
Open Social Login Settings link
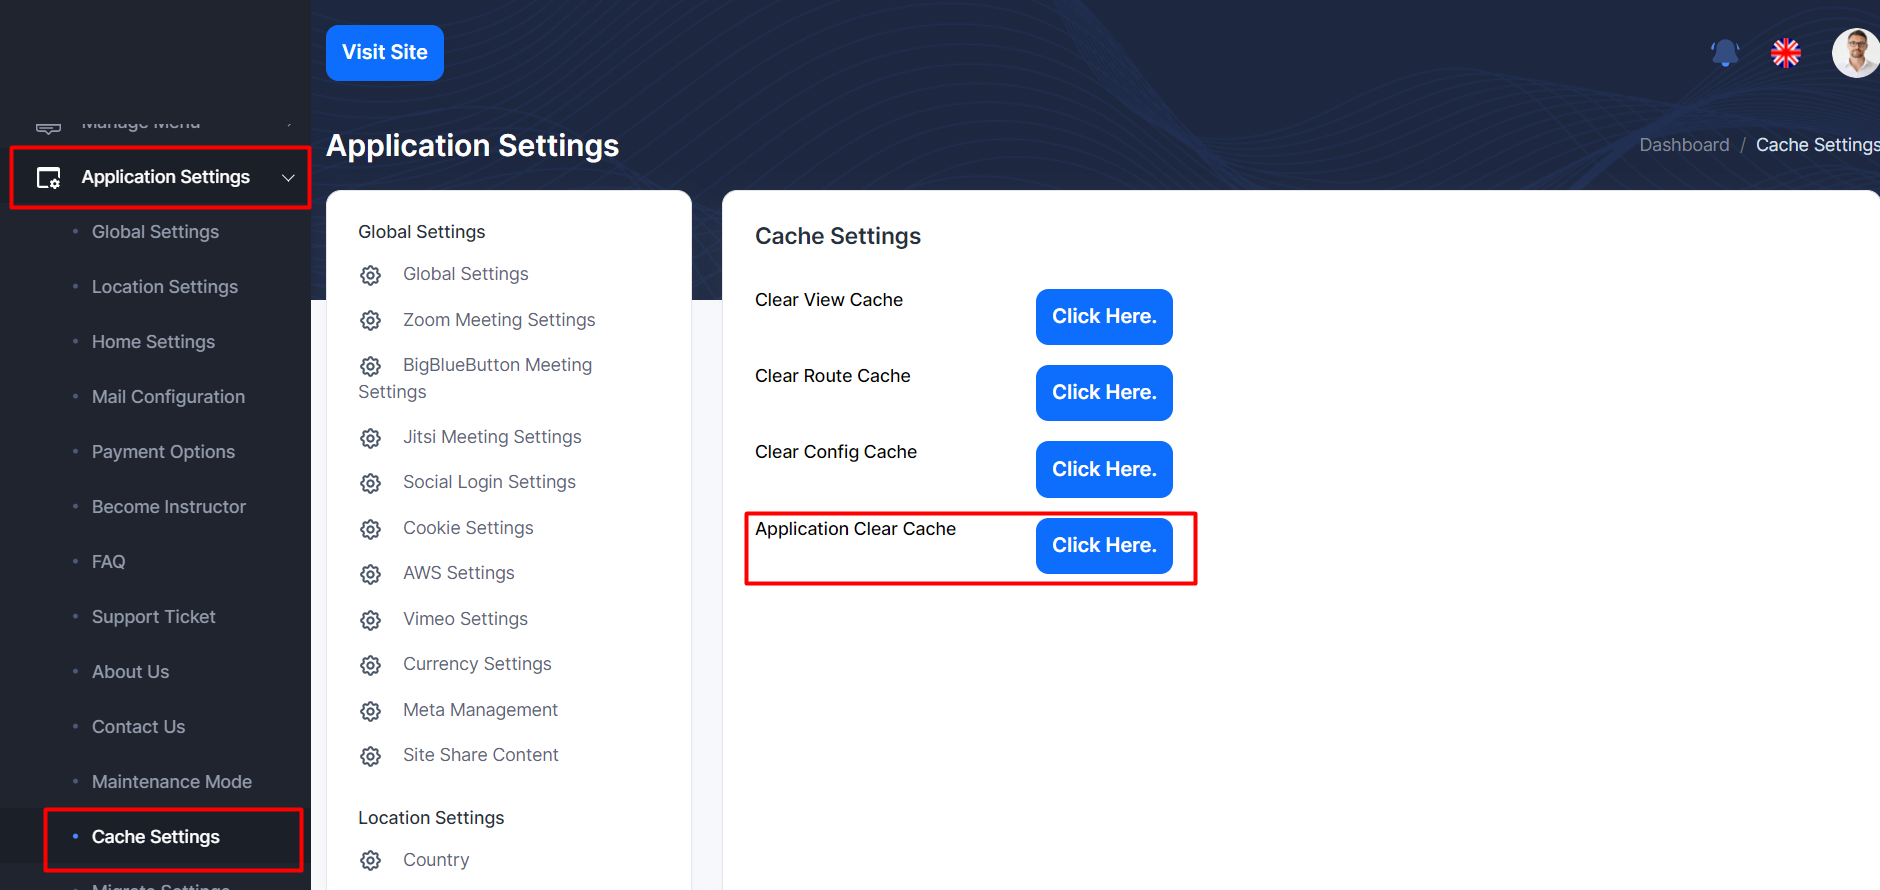(489, 482)
